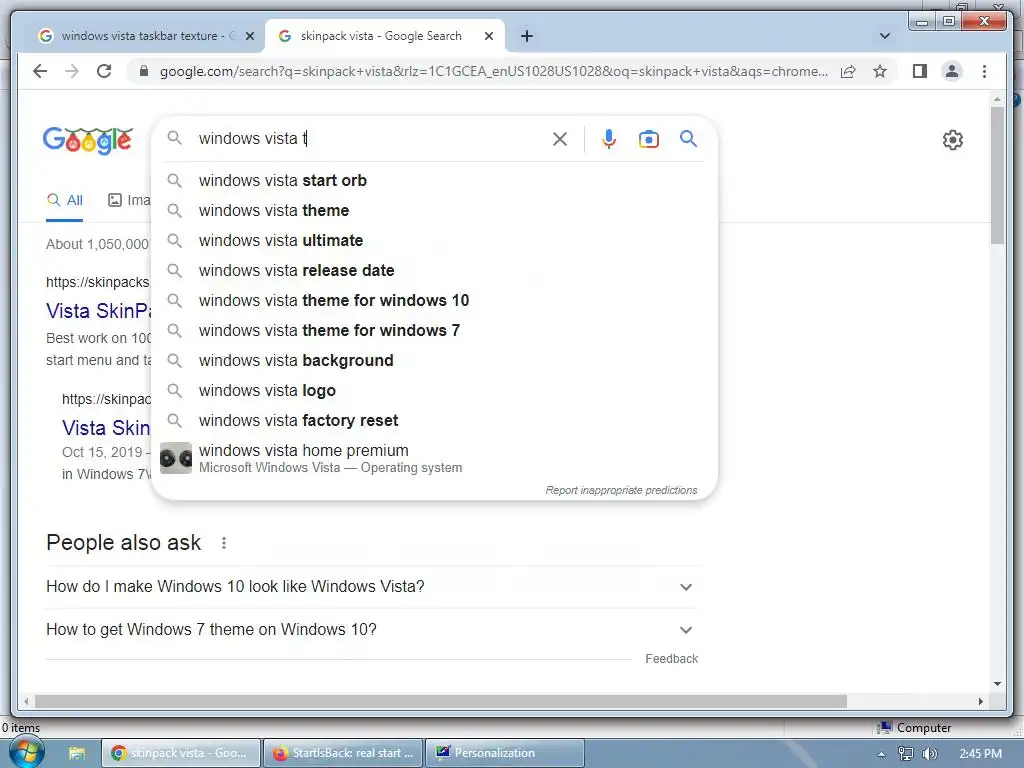Open Windows Explorer from the taskbar

coord(77,753)
